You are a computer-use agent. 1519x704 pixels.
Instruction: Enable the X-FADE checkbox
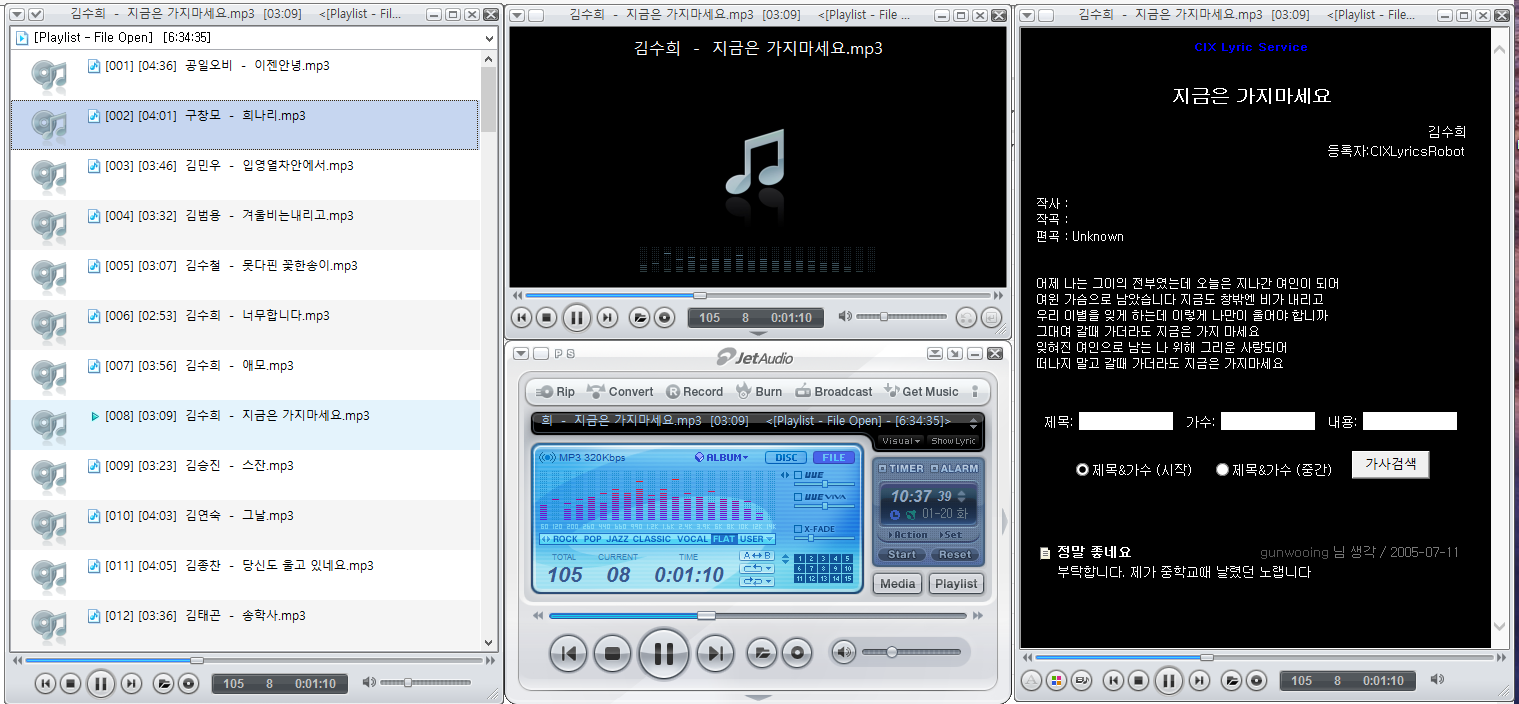(798, 529)
